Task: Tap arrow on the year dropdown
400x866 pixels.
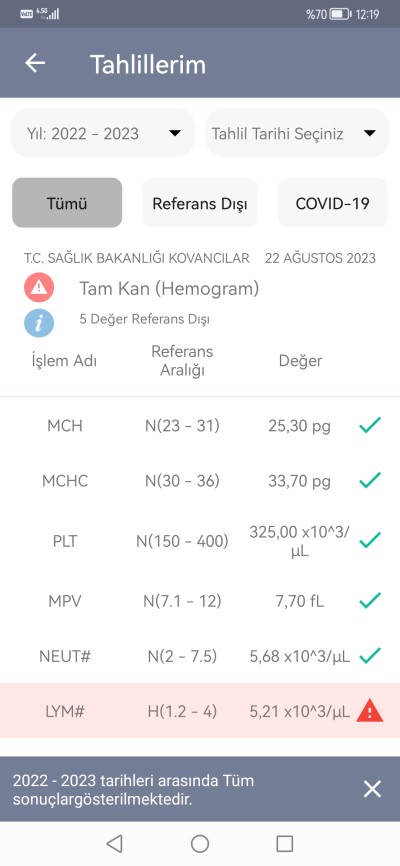Action: [175, 133]
